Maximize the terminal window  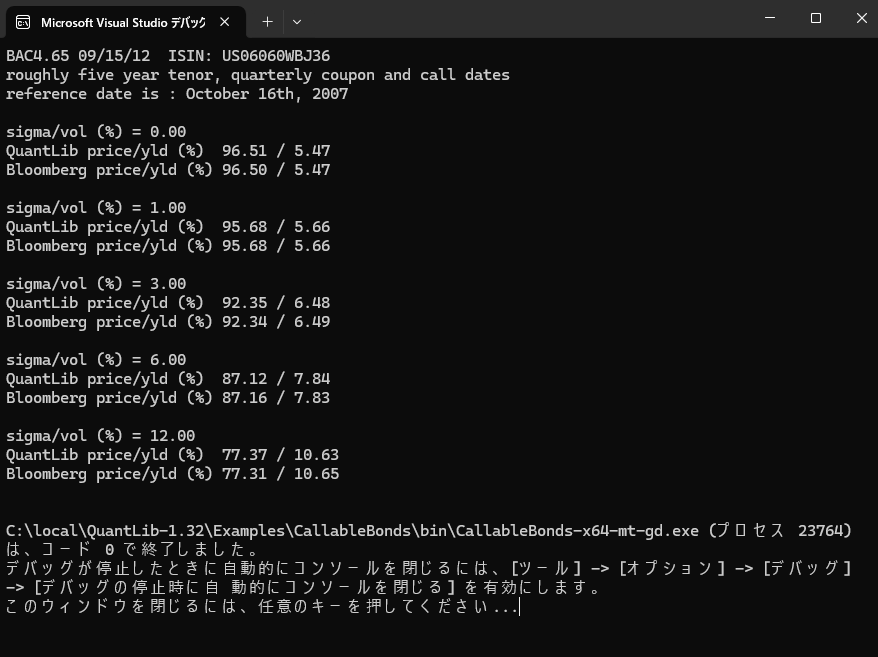pyautogui.click(x=816, y=18)
